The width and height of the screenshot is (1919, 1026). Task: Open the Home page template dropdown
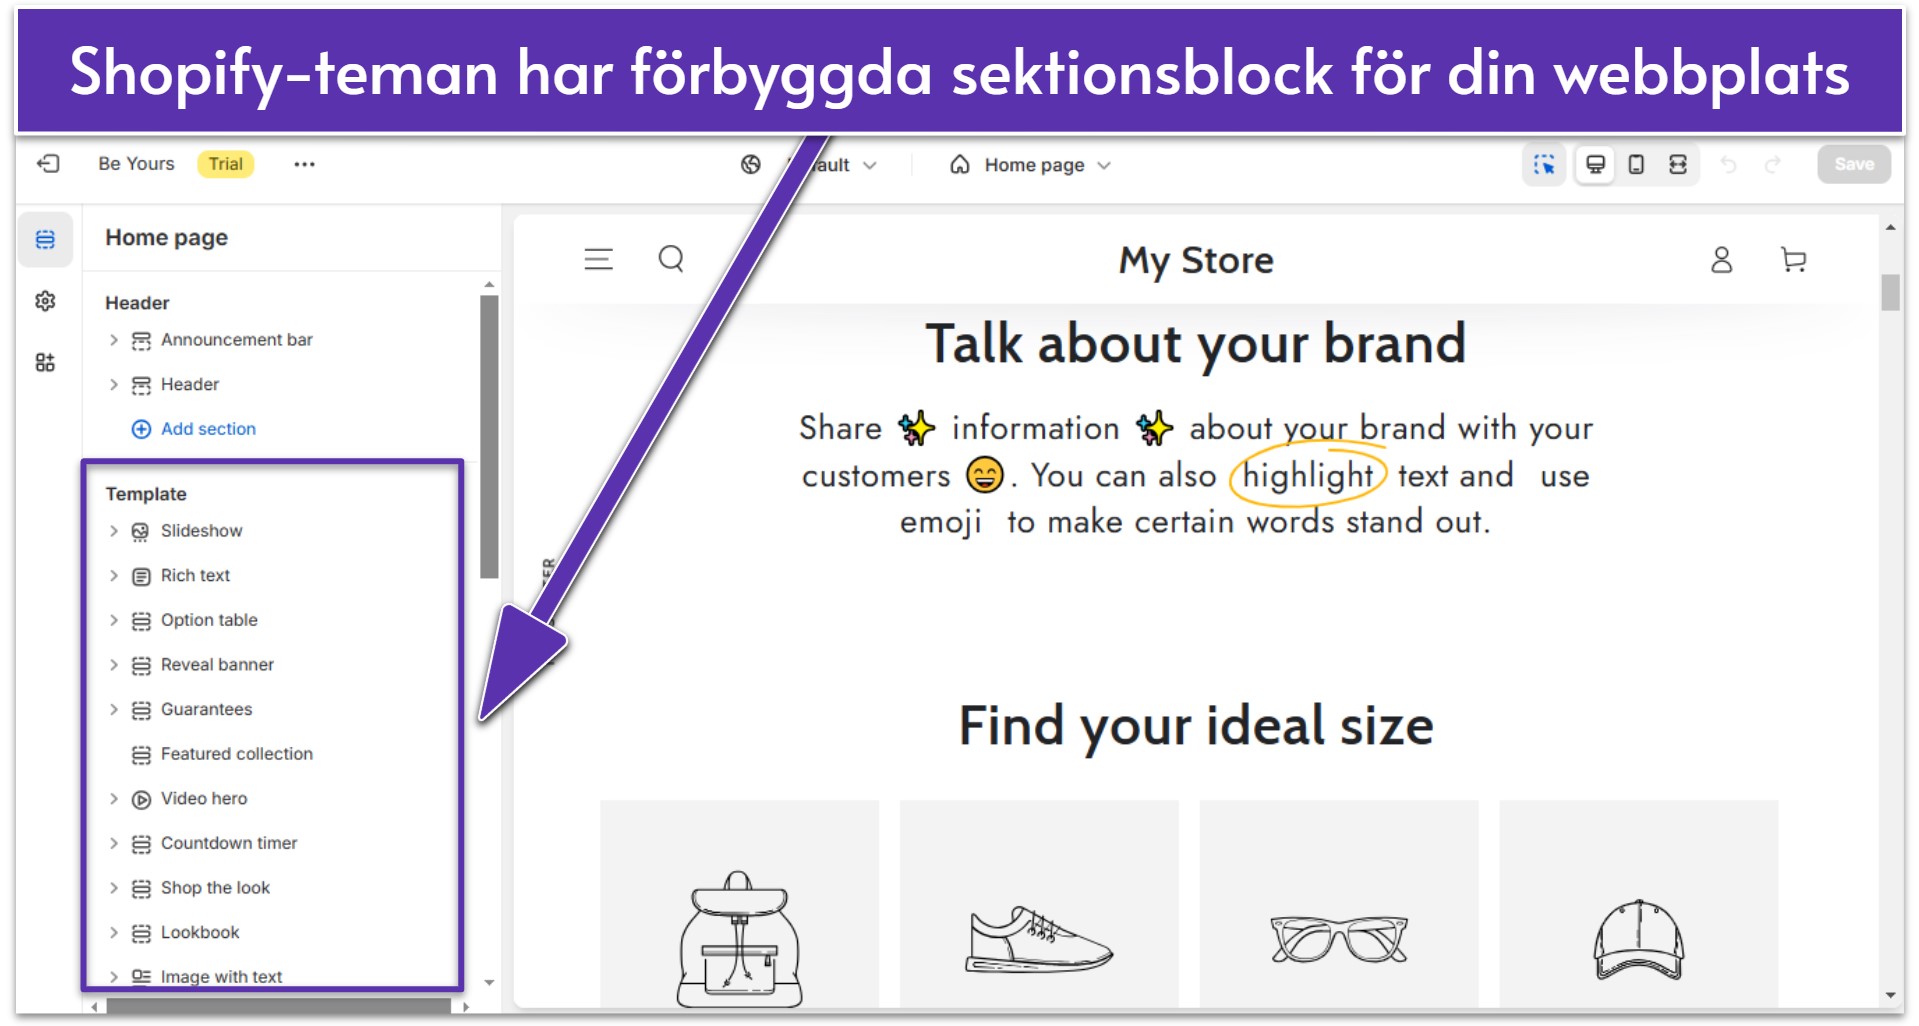click(x=1030, y=165)
